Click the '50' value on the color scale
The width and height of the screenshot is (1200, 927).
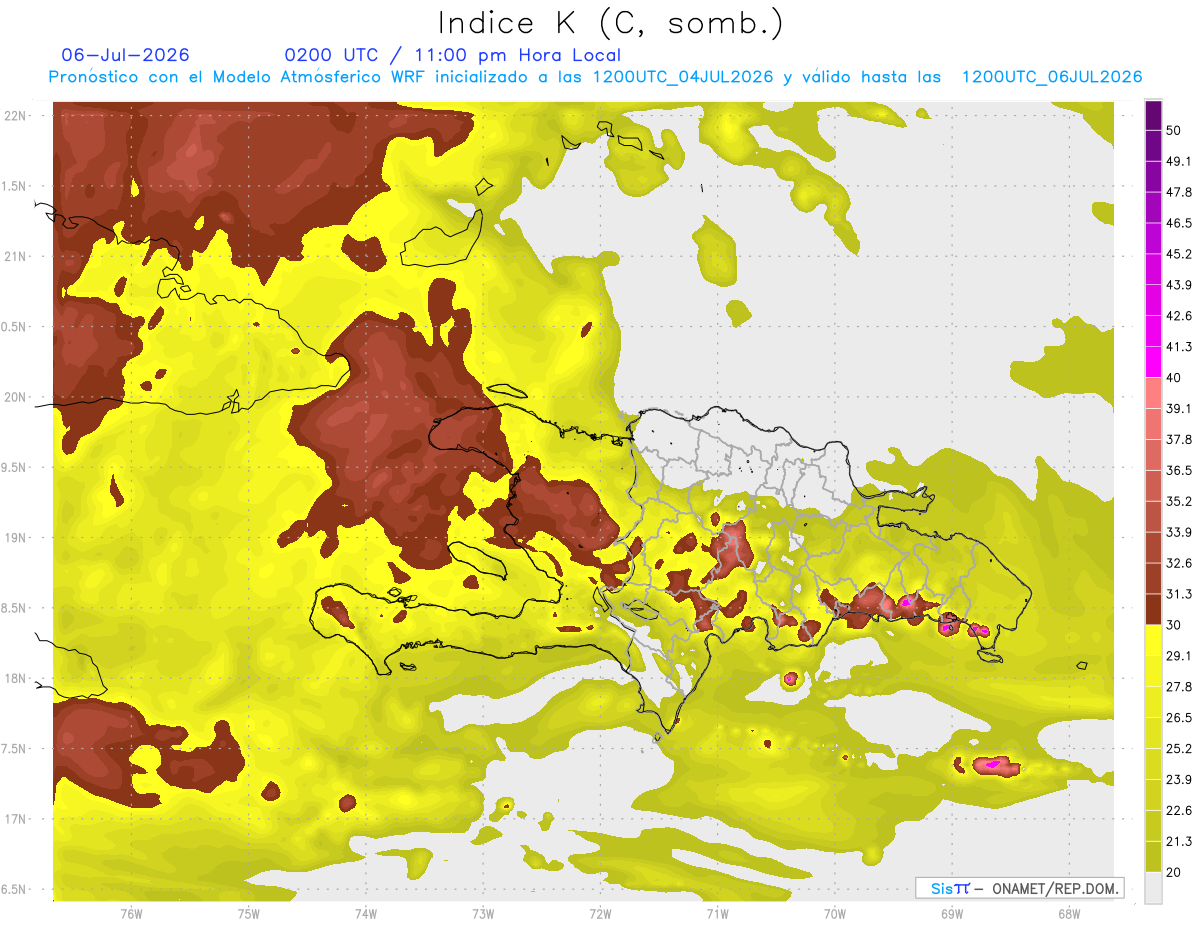point(1174,130)
